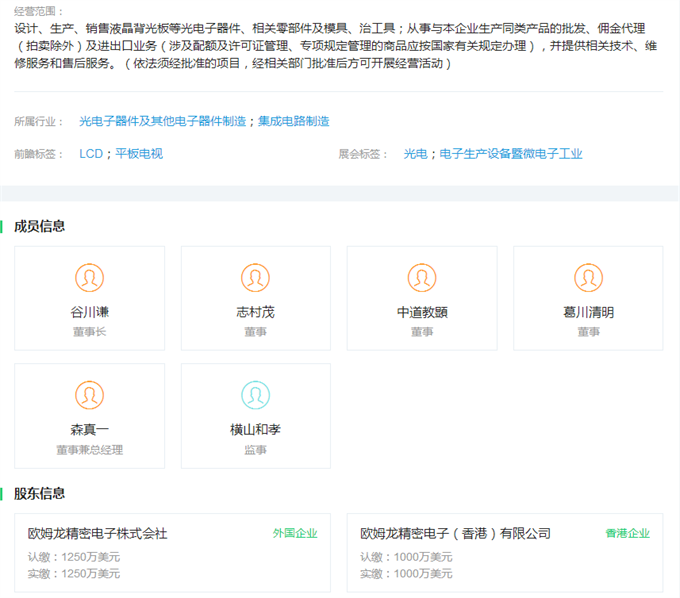Open member name 森真一
The image size is (680, 598).
click(x=90, y=429)
